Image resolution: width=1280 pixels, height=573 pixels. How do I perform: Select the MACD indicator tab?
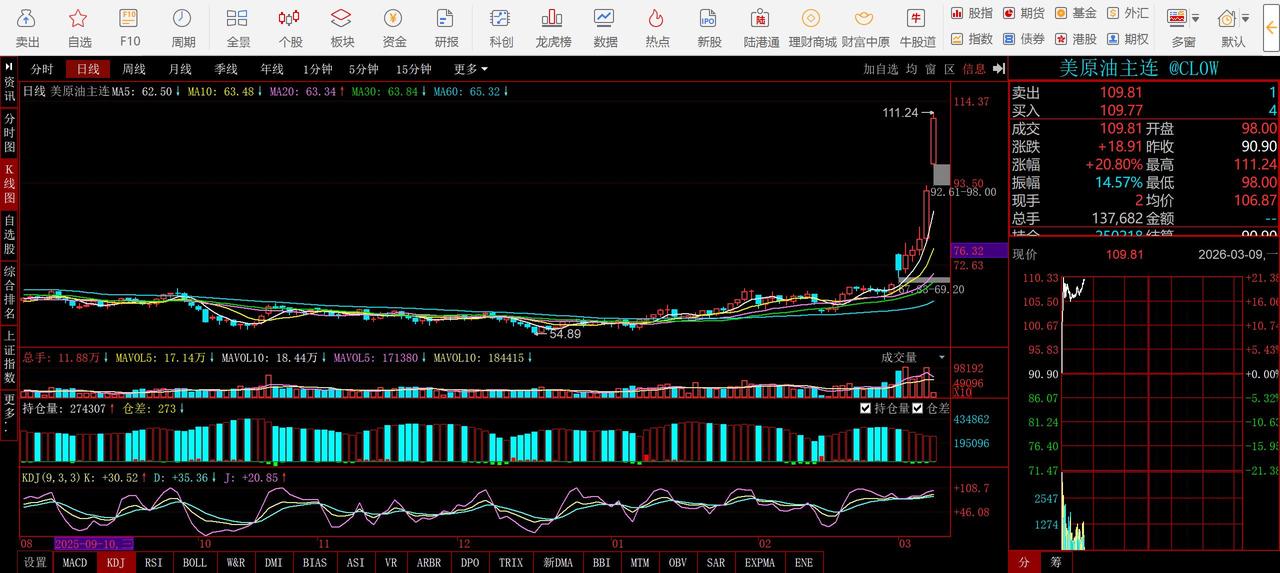coord(75,563)
